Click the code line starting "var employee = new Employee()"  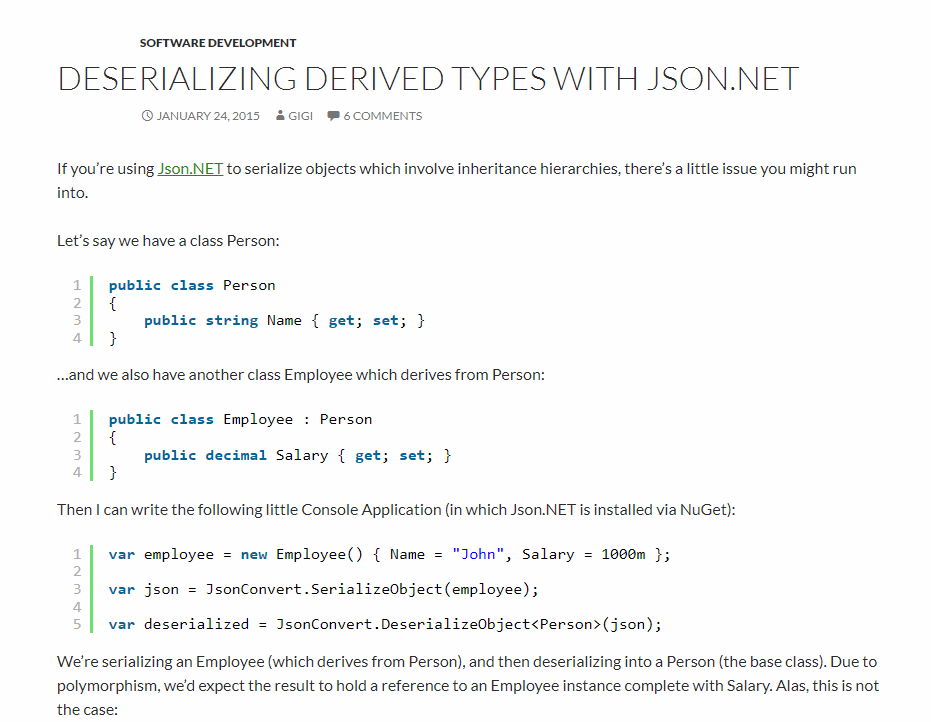click(x=390, y=555)
